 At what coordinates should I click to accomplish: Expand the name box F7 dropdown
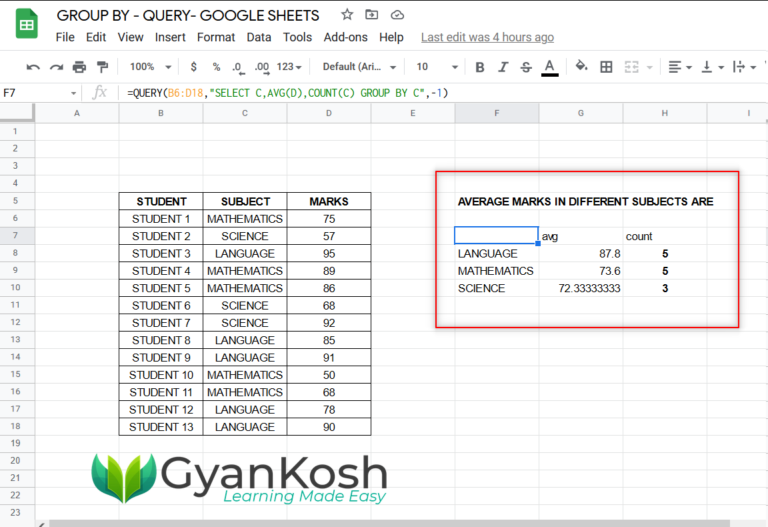73,93
